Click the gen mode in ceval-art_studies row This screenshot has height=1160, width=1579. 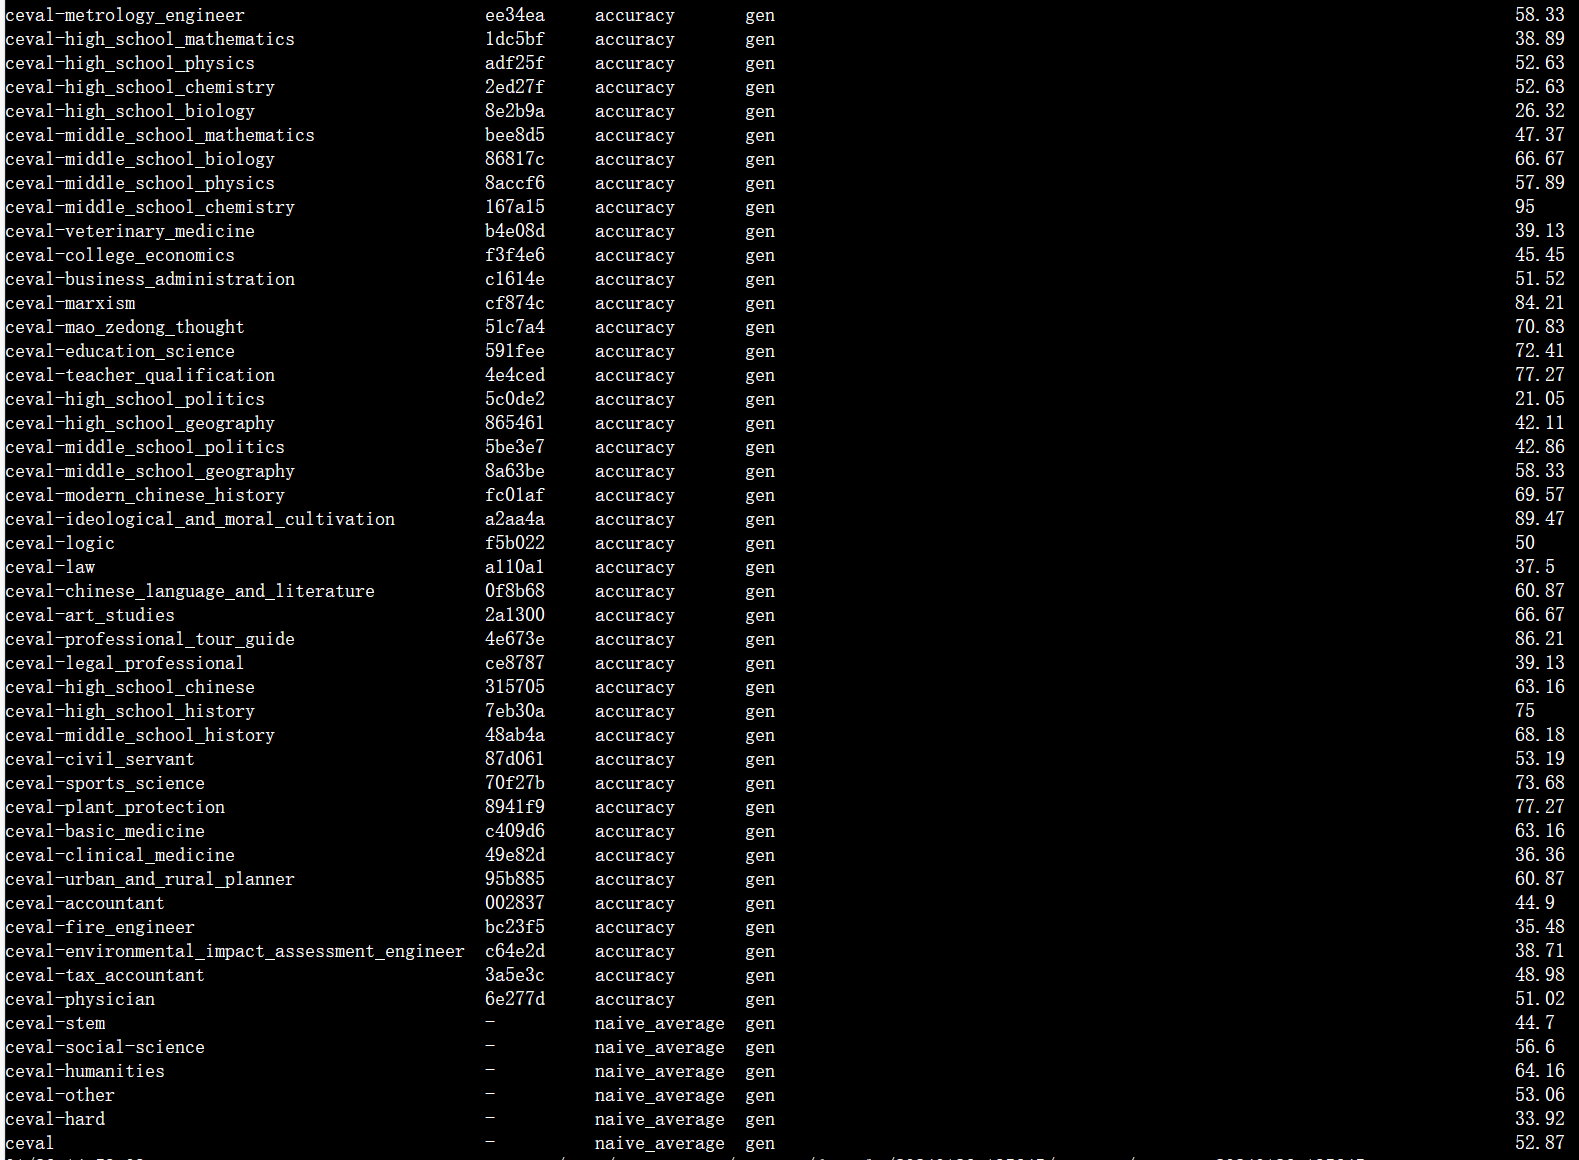pos(759,615)
